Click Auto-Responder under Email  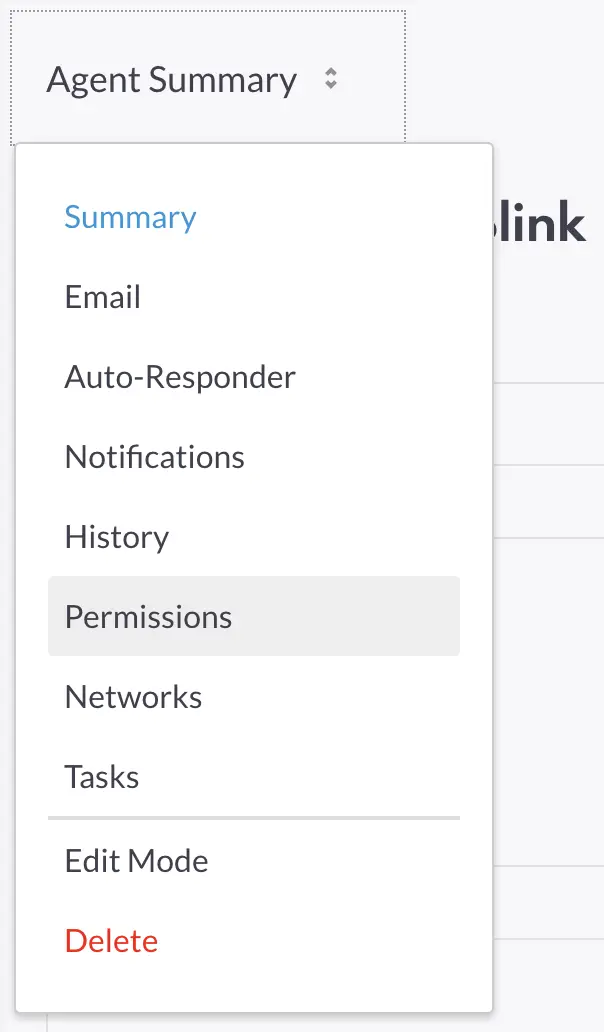pyautogui.click(x=180, y=377)
